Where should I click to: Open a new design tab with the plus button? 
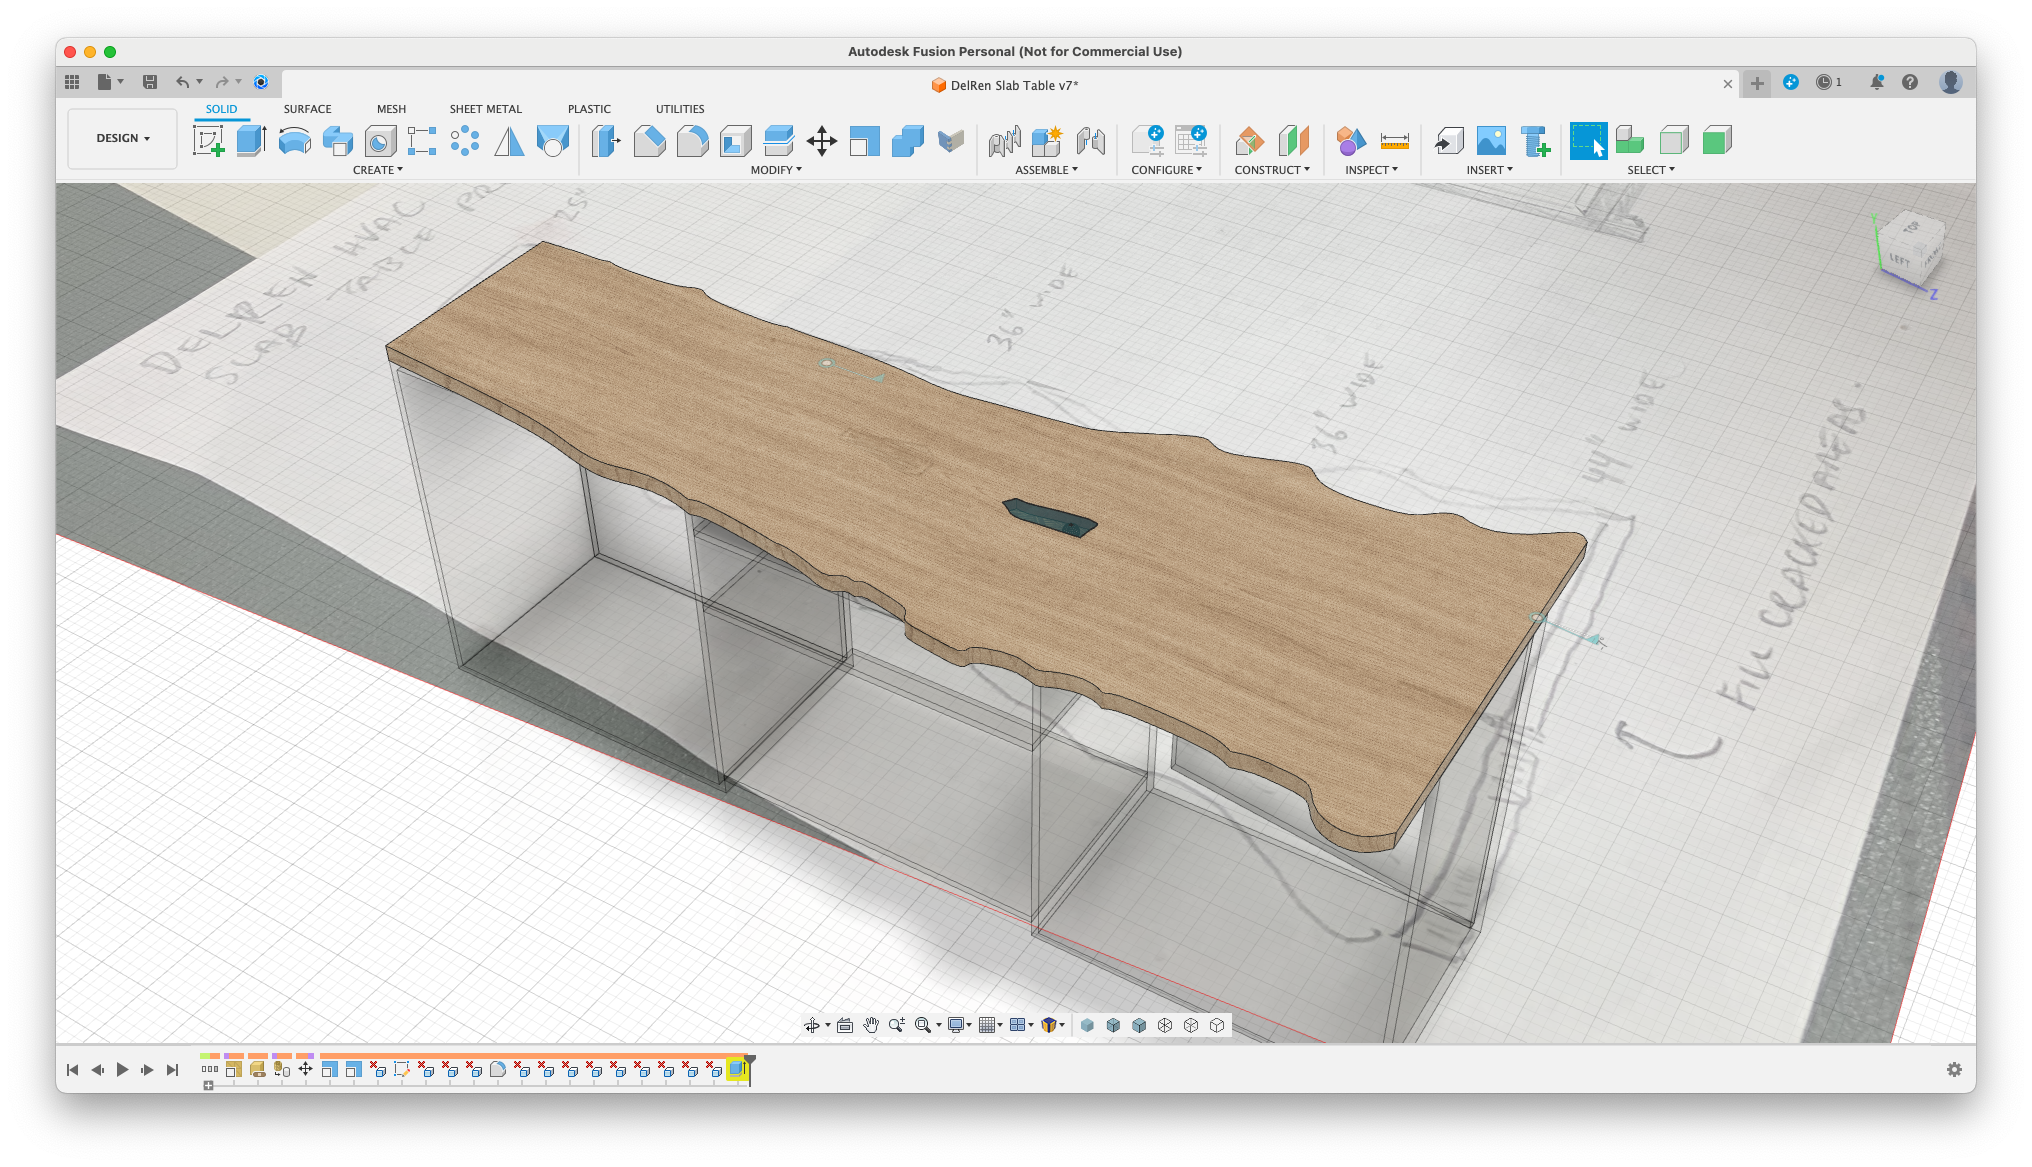point(1757,83)
